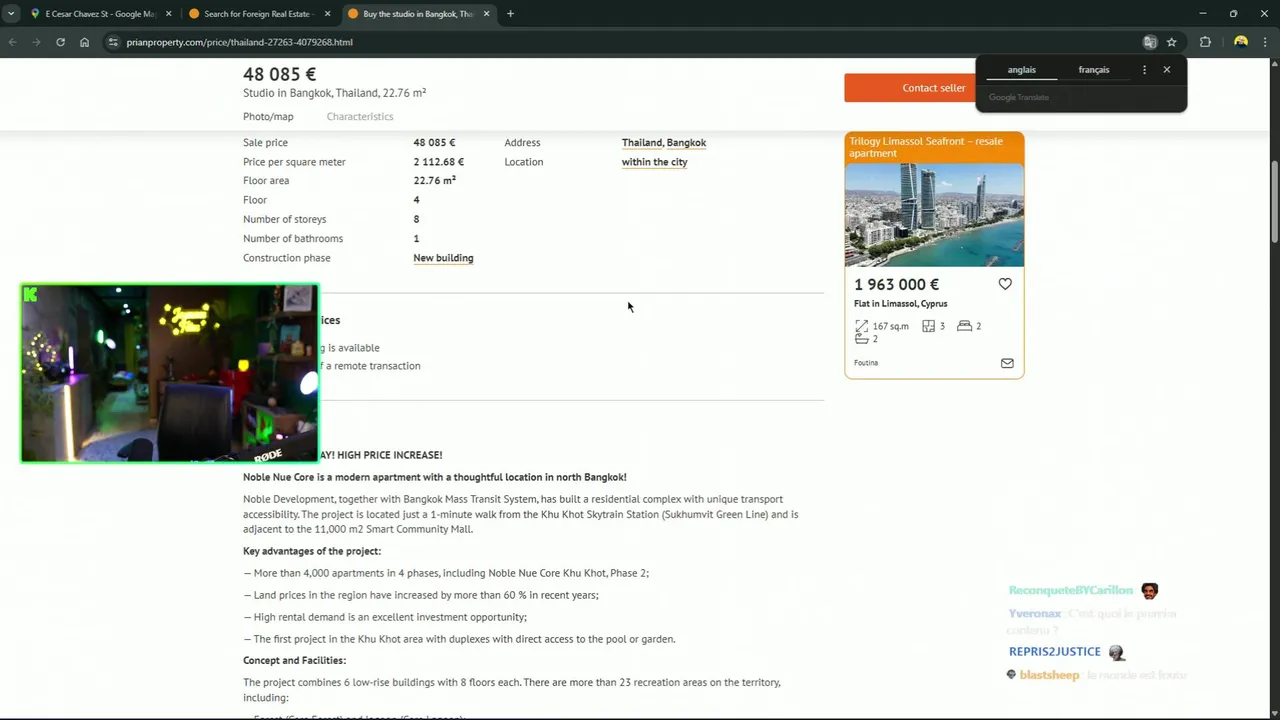Click ReconqueteBYCarillon username in chat
The width and height of the screenshot is (1280, 720).
click(x=1071, y=591)
